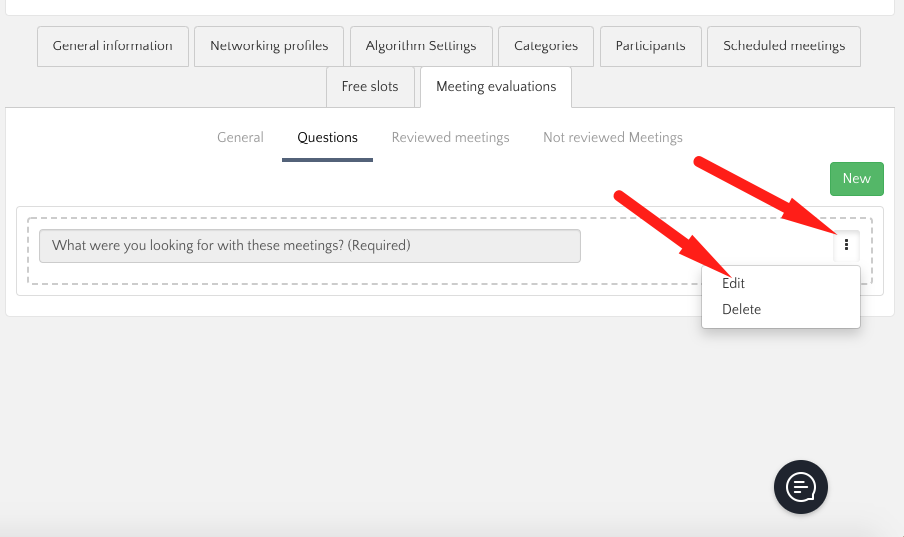Open the Networking profiles tab

coord(269,46)
